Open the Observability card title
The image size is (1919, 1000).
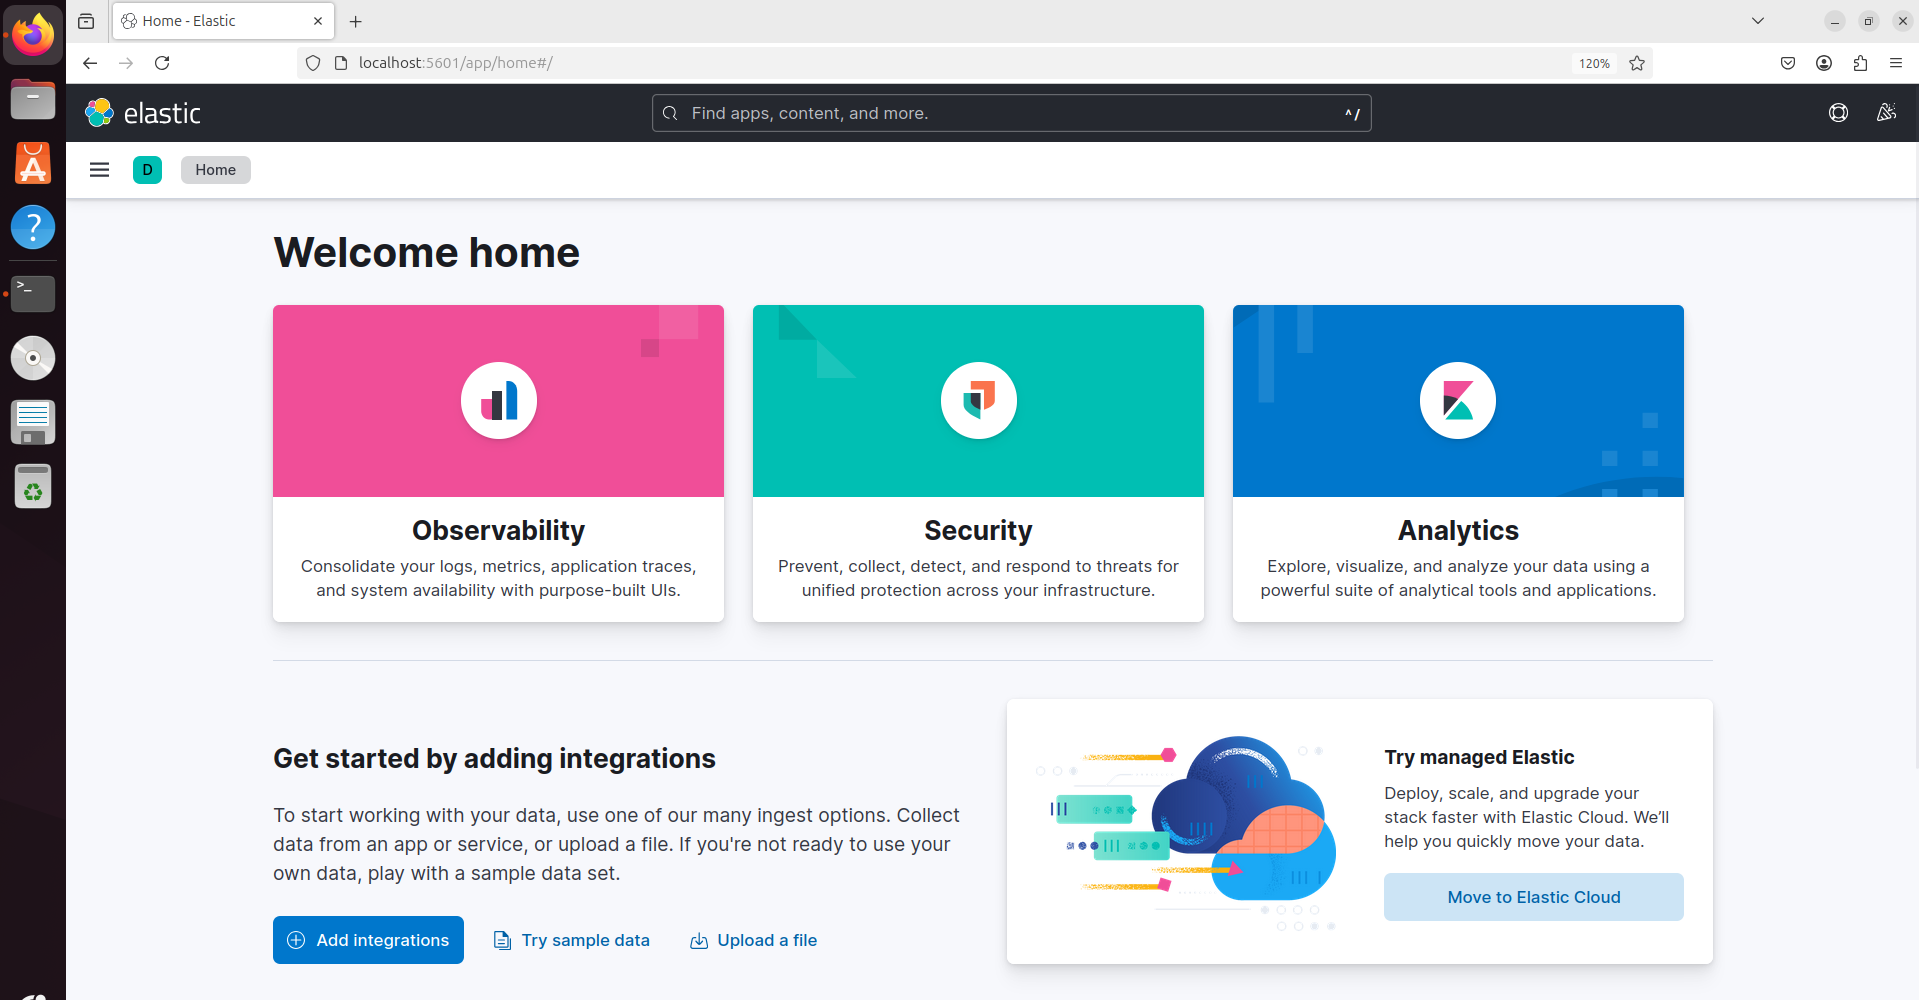(498, 530)
